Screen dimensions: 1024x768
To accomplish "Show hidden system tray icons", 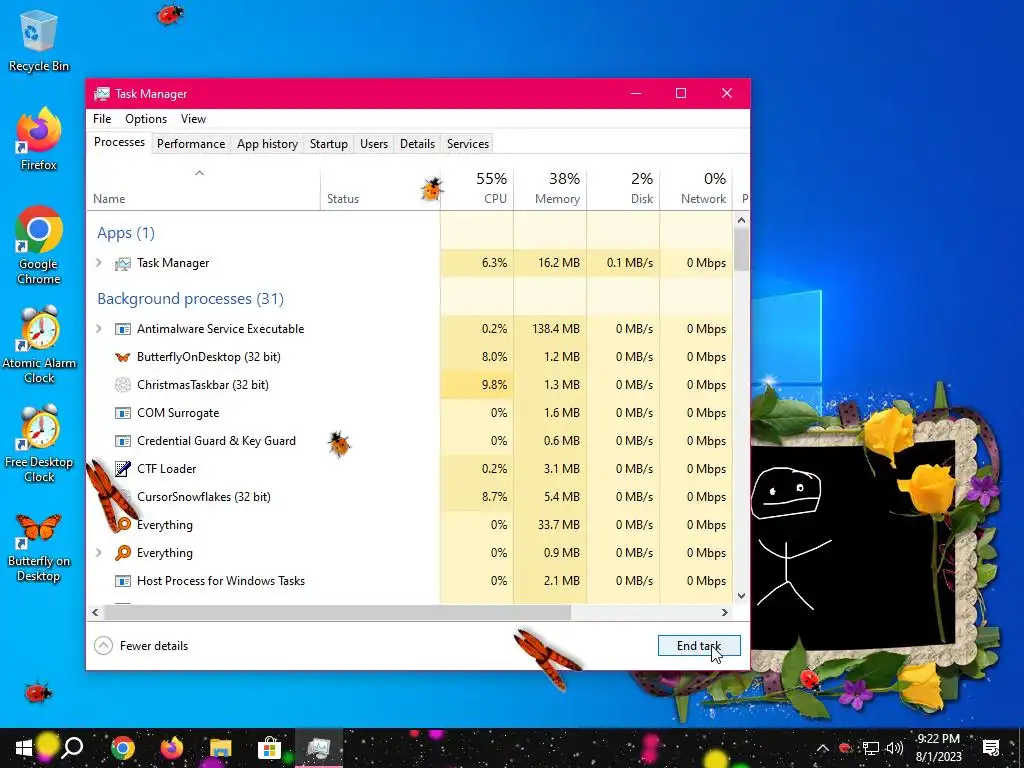I will pos(822,748).
